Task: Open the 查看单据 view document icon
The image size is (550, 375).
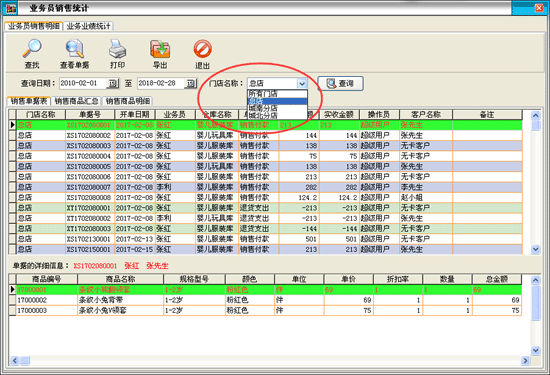Action: coord(74,49)
